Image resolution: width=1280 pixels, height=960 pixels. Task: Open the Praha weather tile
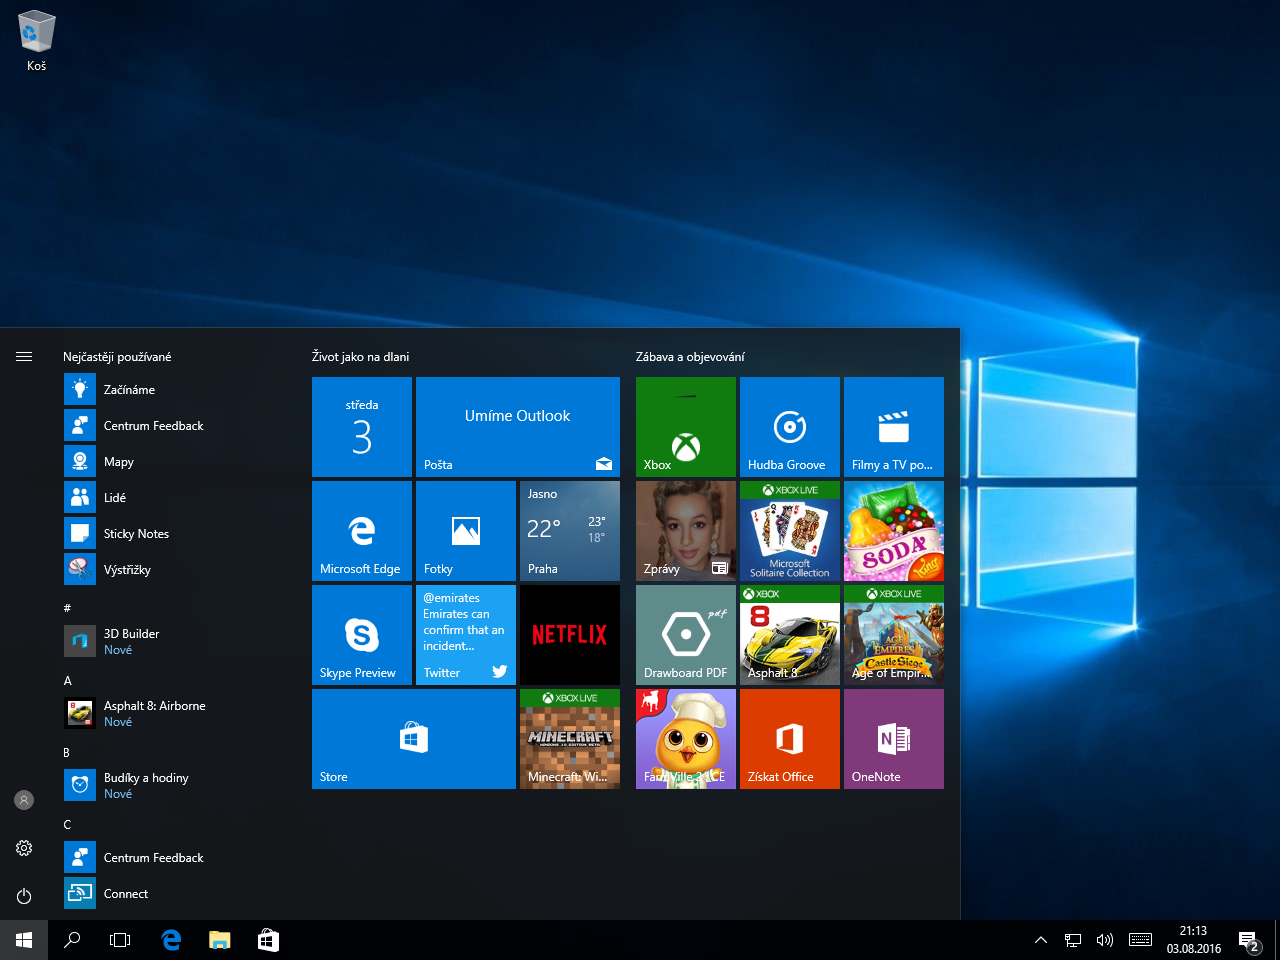coord(570,531)
